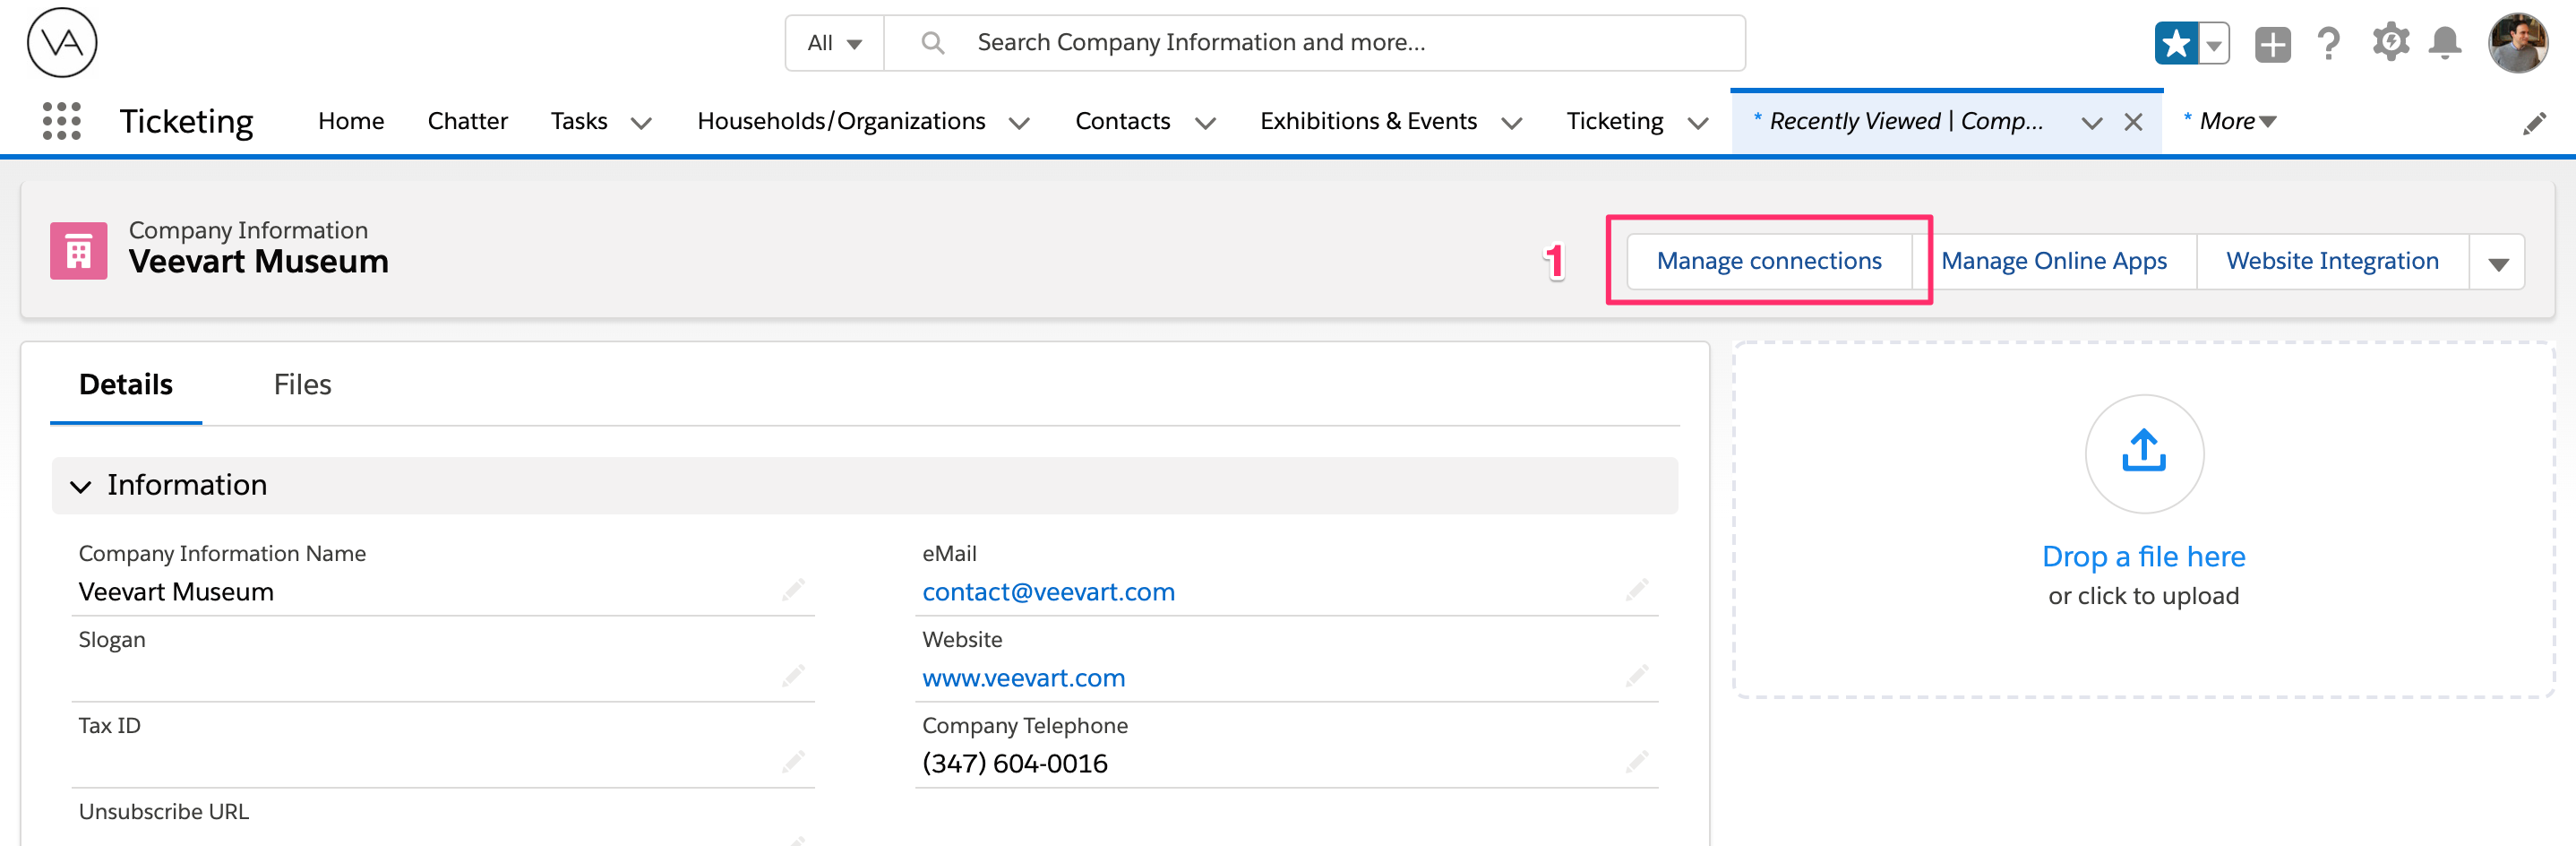Open global actions plus icon
Screen dimensions: 2576x846
(x=2271, y=42)
